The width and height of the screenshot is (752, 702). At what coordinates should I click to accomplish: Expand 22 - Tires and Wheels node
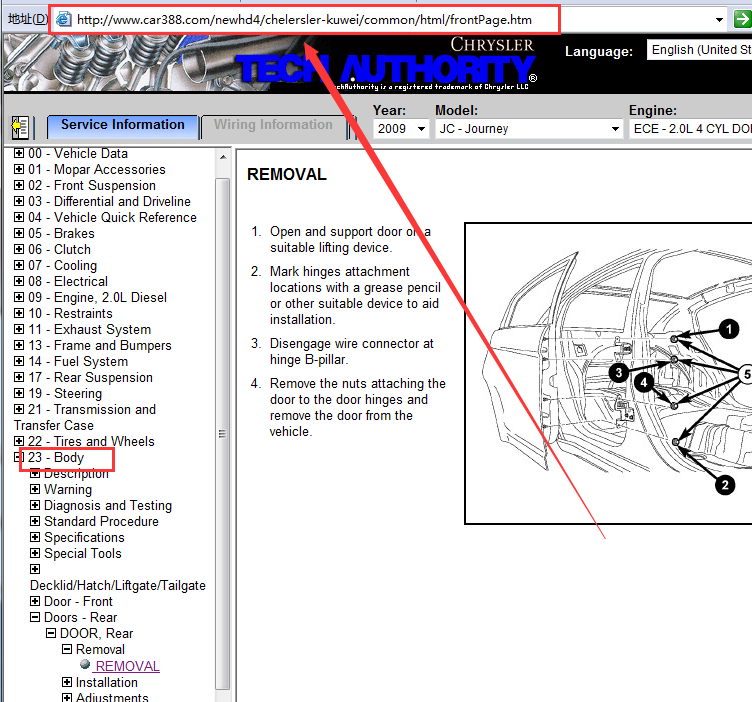pyautogui.click(x=19, y=441)
